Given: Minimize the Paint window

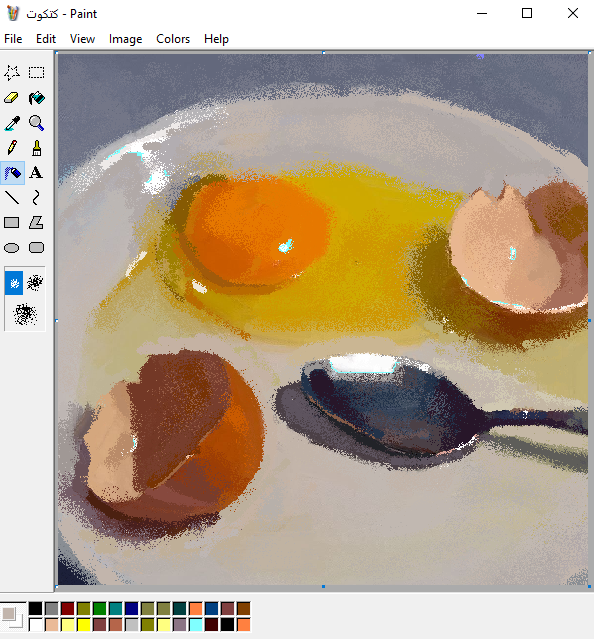Looking at the screenshot, I should tap(482, 13).
